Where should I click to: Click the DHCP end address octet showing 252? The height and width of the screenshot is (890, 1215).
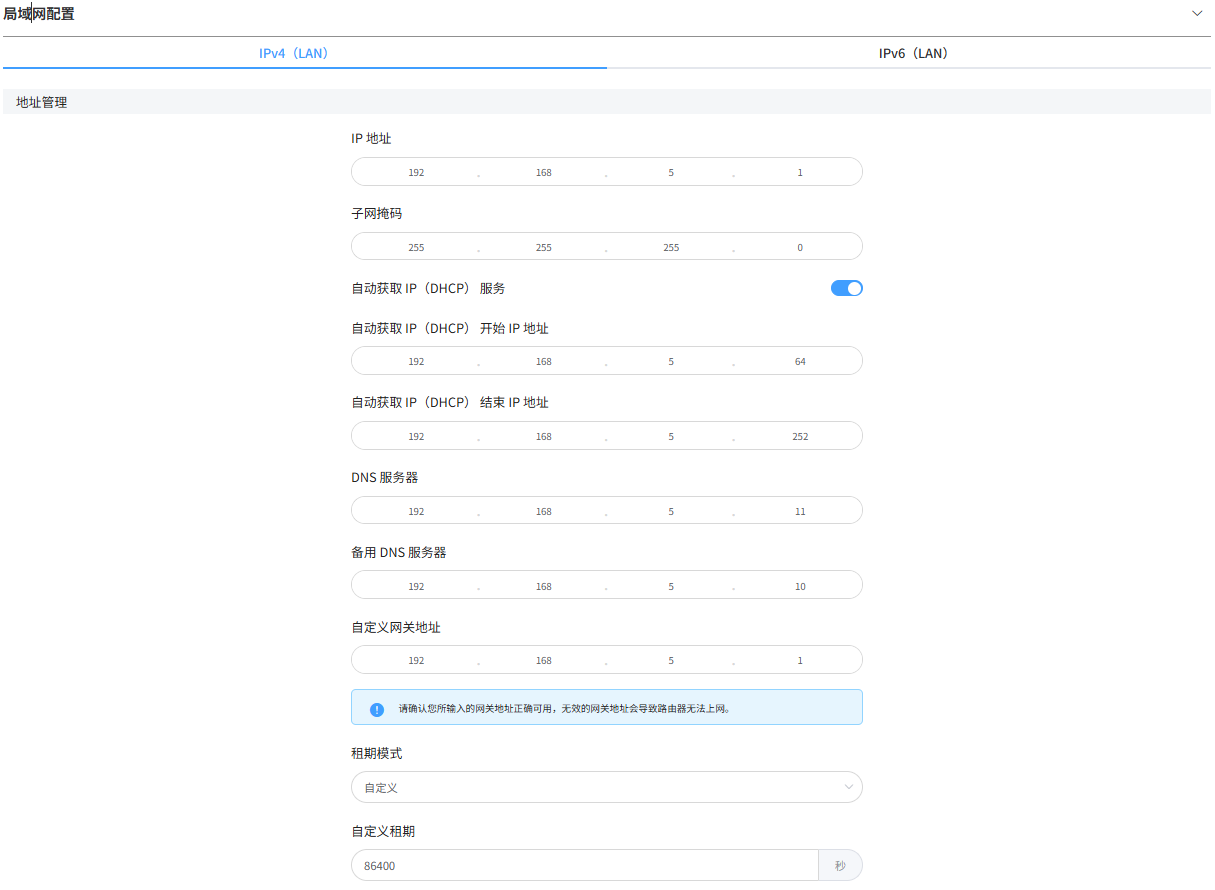pos(800,435)
